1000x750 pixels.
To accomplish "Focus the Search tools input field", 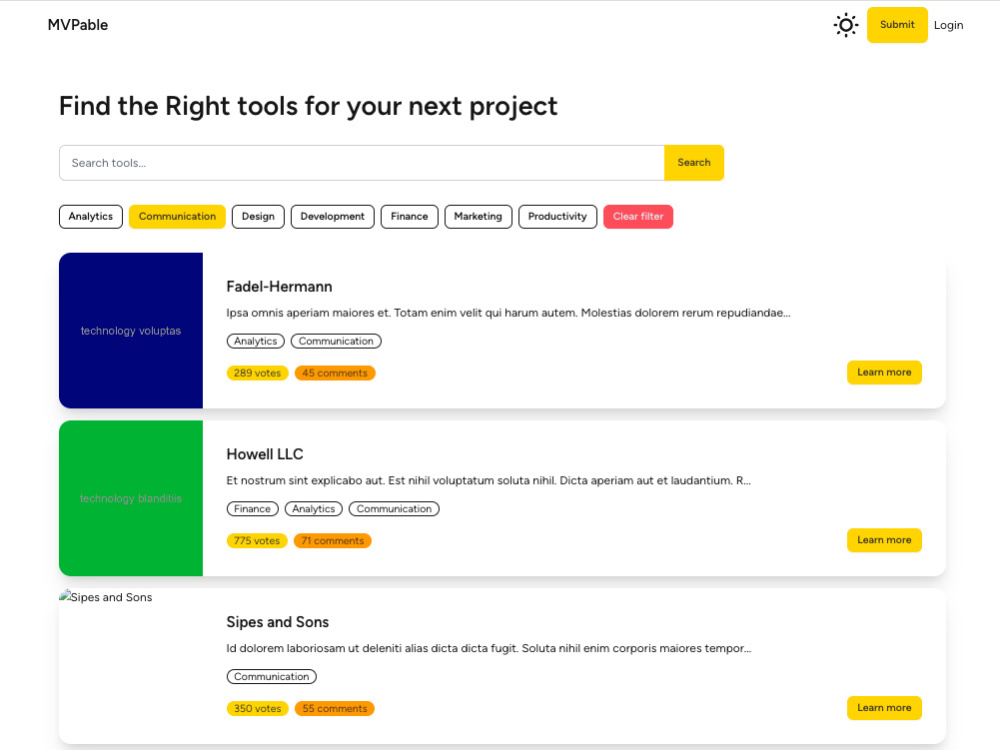I will [x=362, y=163].
